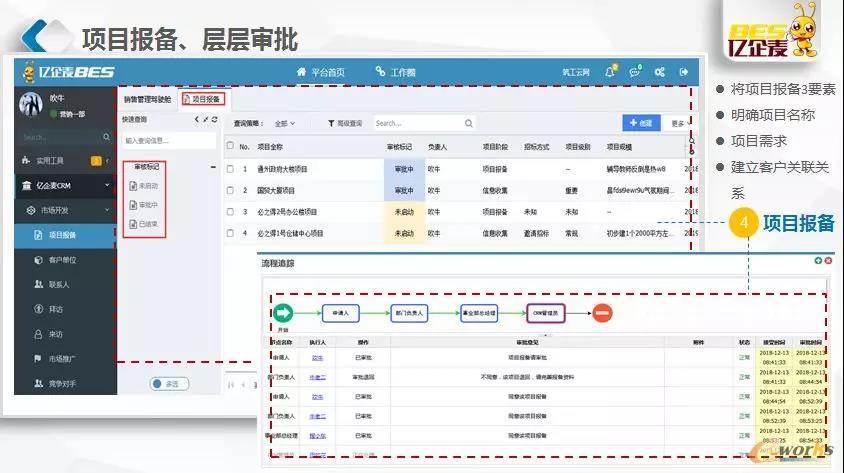Click the table search magnifier icon
Viewport: 844px width, 473px height.
(469, 123)
